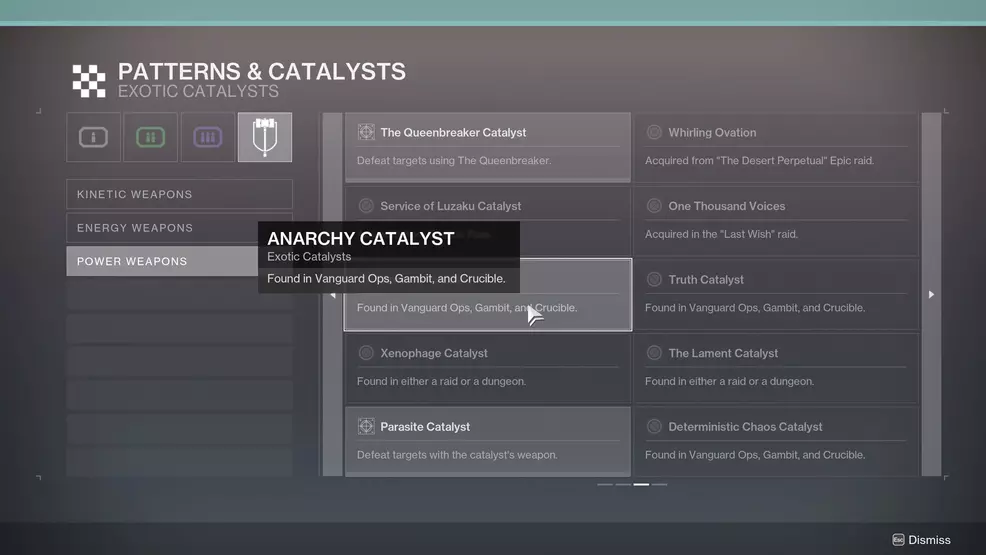Select the 'Defeat targets with the catalyst's weapon.' text
986x555 pixels.
click(x=457, y=454)
